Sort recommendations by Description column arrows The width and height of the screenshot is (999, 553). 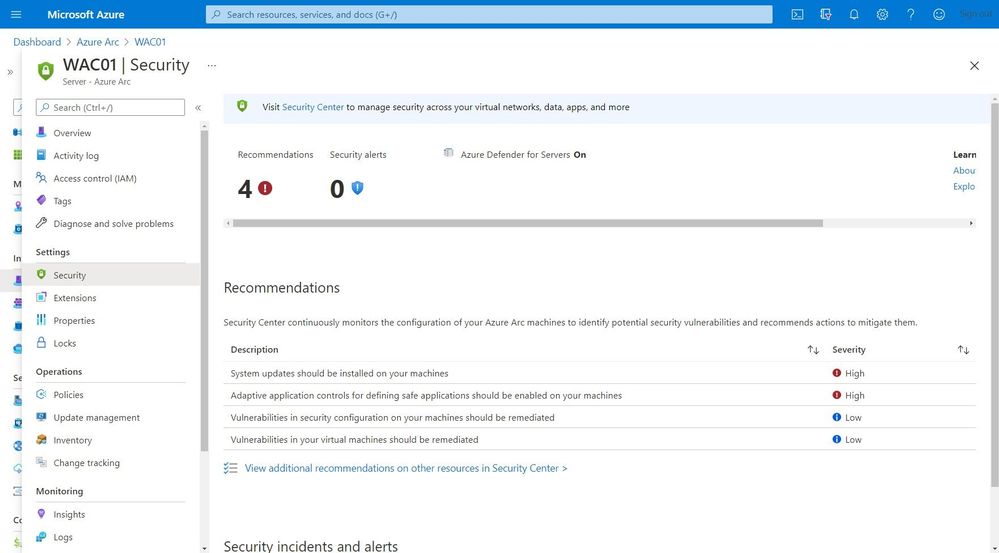point(813,350)
